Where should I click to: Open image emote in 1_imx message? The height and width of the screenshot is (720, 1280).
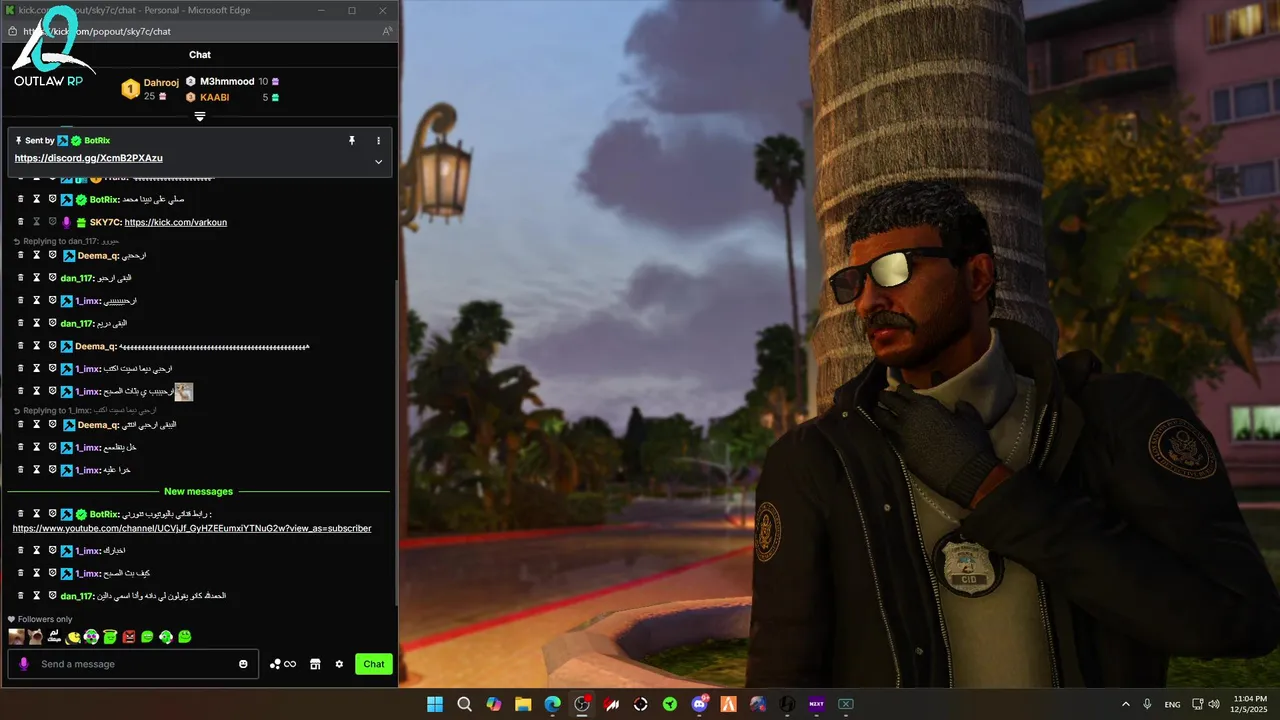click(x=184, y=391)
